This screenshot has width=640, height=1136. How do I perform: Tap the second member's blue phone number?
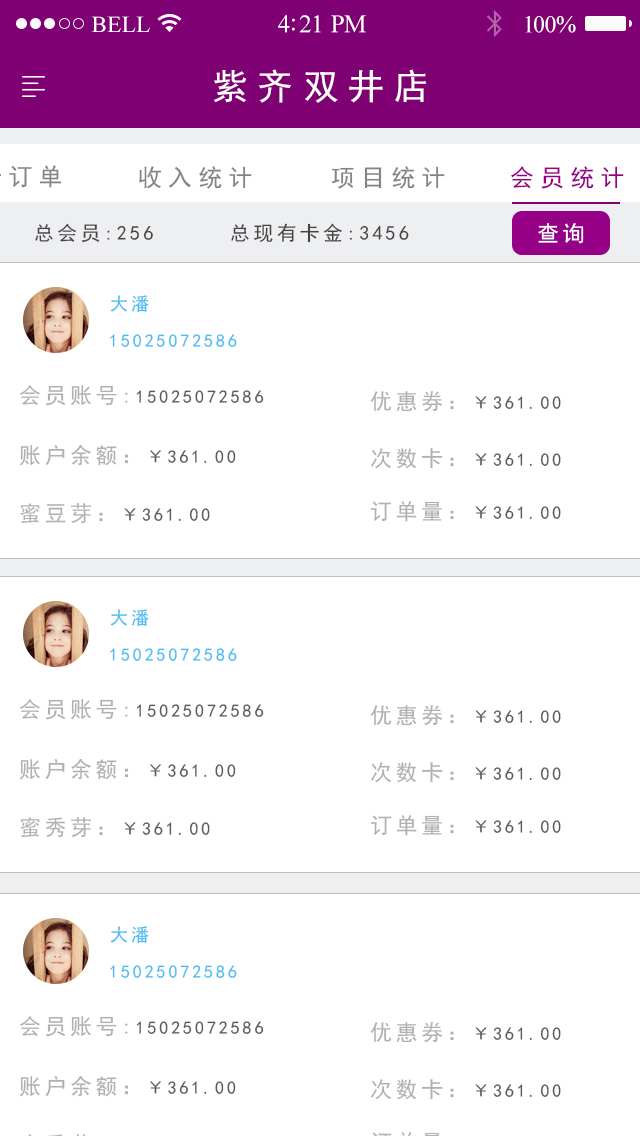[174, 655]
